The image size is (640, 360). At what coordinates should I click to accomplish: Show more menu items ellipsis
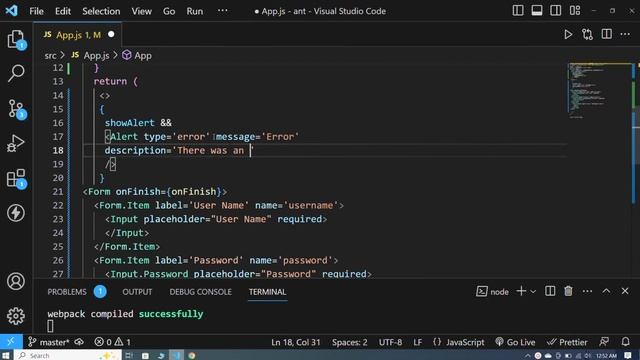click(222, 11)
